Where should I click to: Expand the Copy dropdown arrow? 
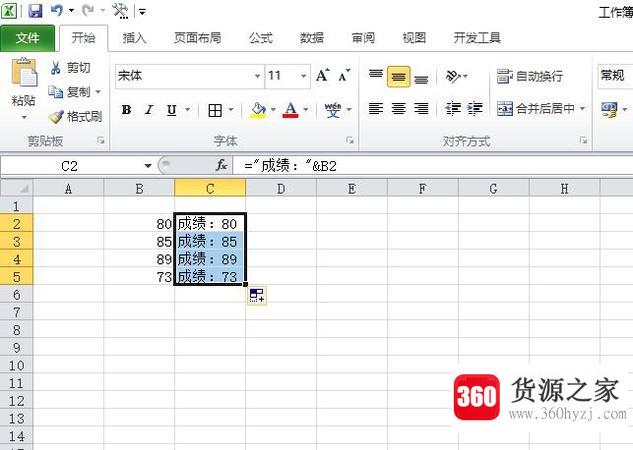click(x=98, y=92)
